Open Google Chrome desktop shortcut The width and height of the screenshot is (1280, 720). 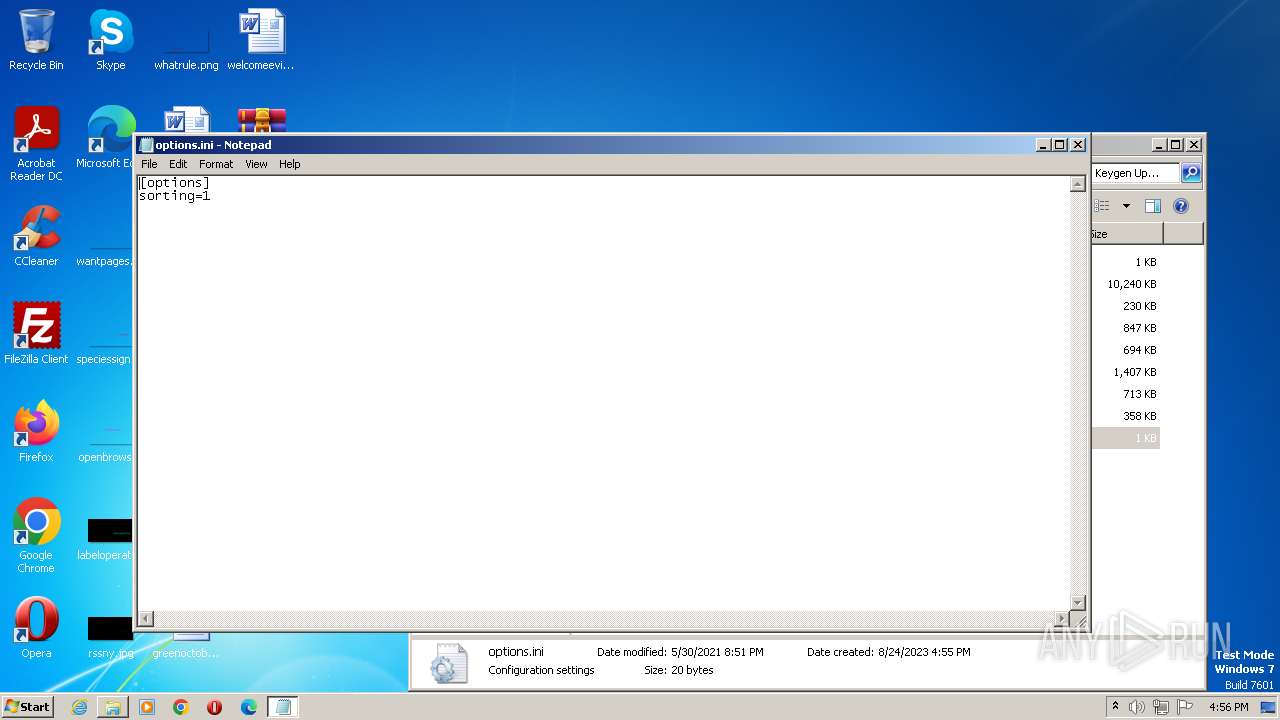click(x=36, y=536)
